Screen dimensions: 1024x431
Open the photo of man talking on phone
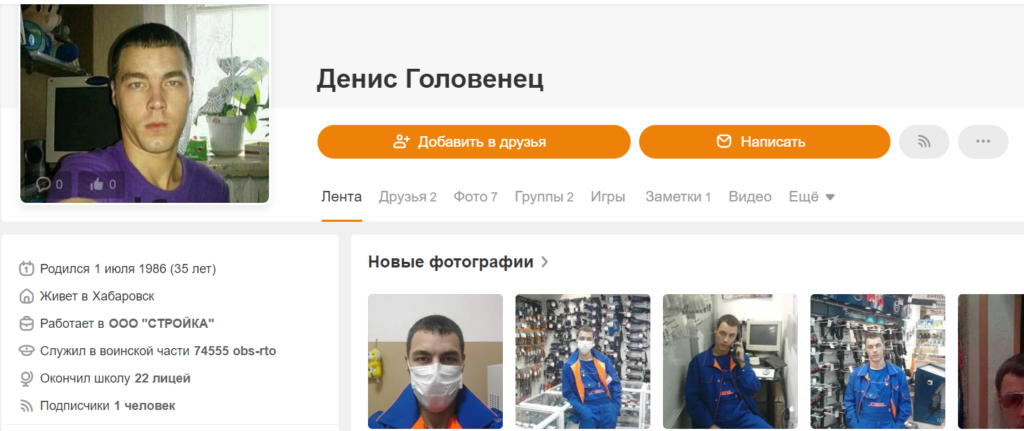[730, 361]
